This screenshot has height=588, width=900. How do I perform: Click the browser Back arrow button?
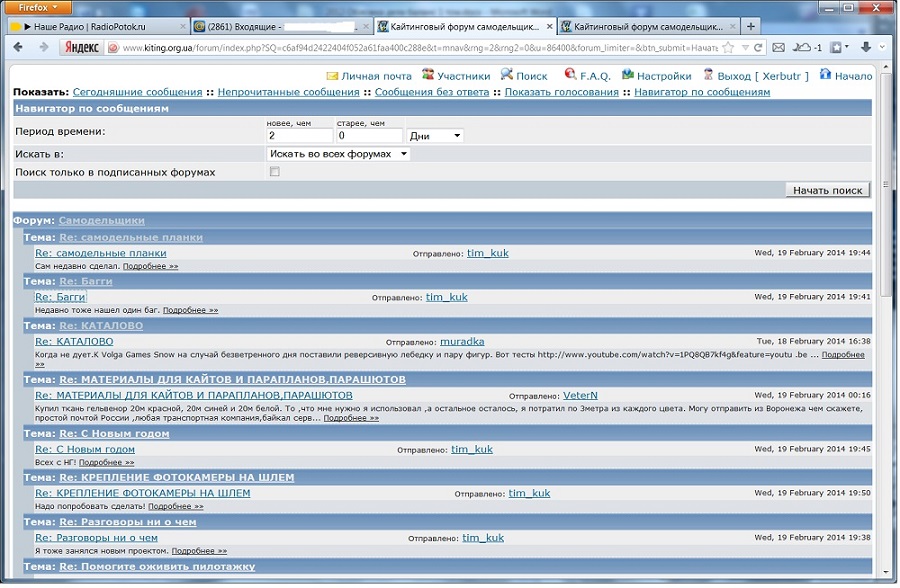[x=19, y=47]
